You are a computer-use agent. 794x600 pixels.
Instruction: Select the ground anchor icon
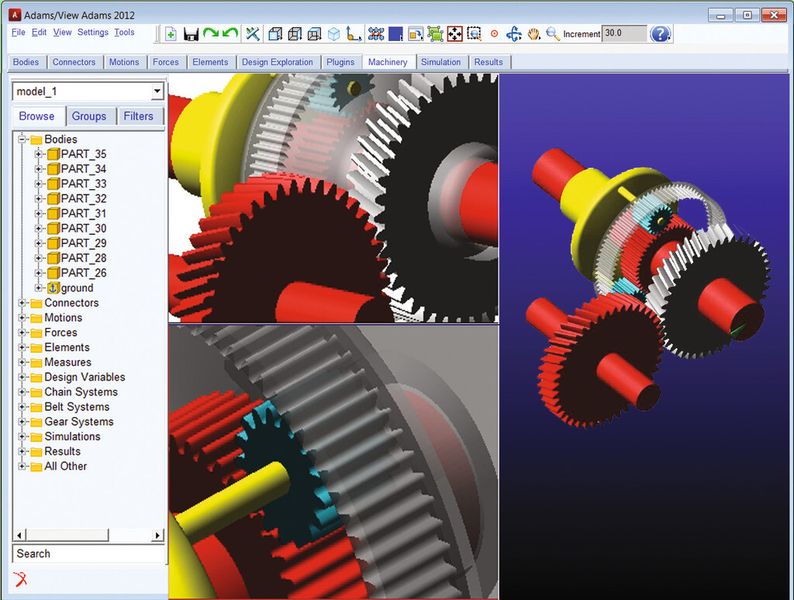(x=53, y=288)
